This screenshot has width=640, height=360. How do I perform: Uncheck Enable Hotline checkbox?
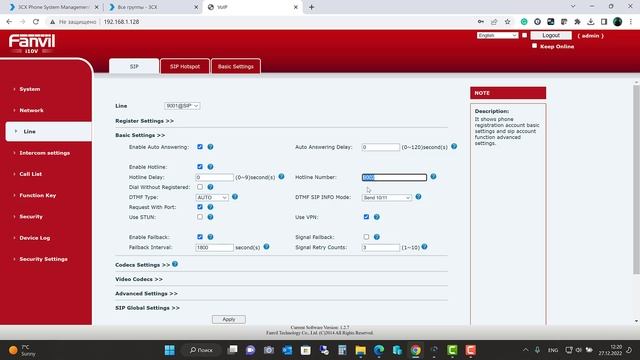[x=200, y=167]
